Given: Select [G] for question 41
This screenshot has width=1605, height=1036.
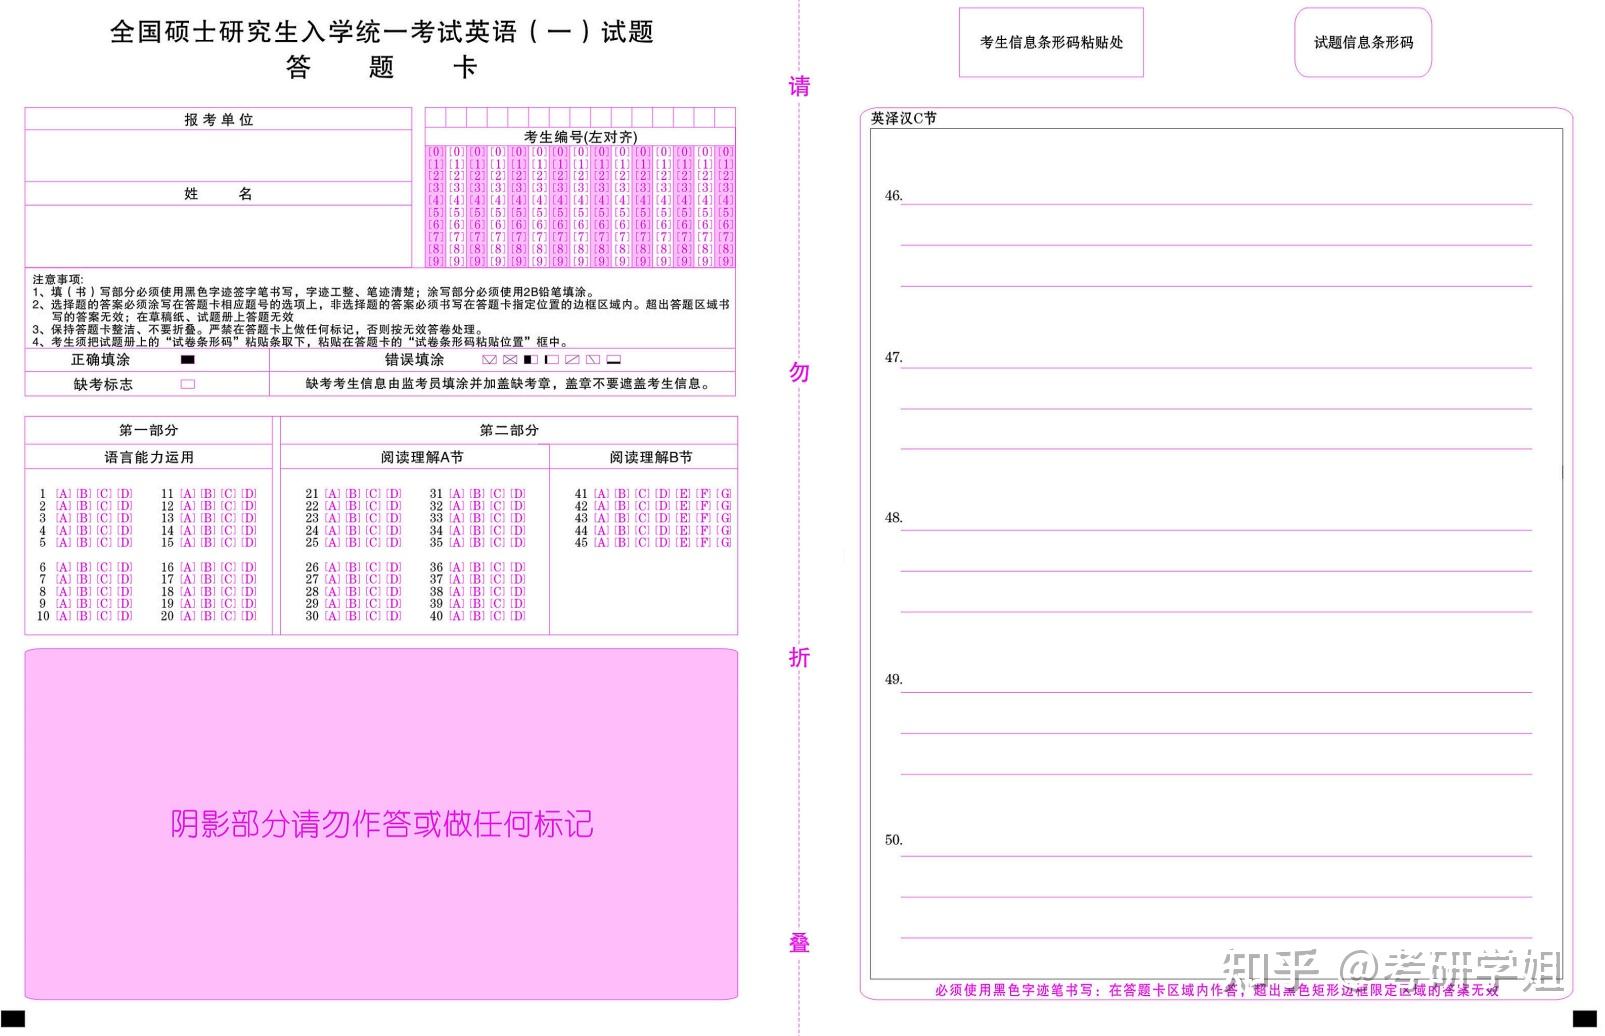Looking at the screenshot, I should 725,494.
